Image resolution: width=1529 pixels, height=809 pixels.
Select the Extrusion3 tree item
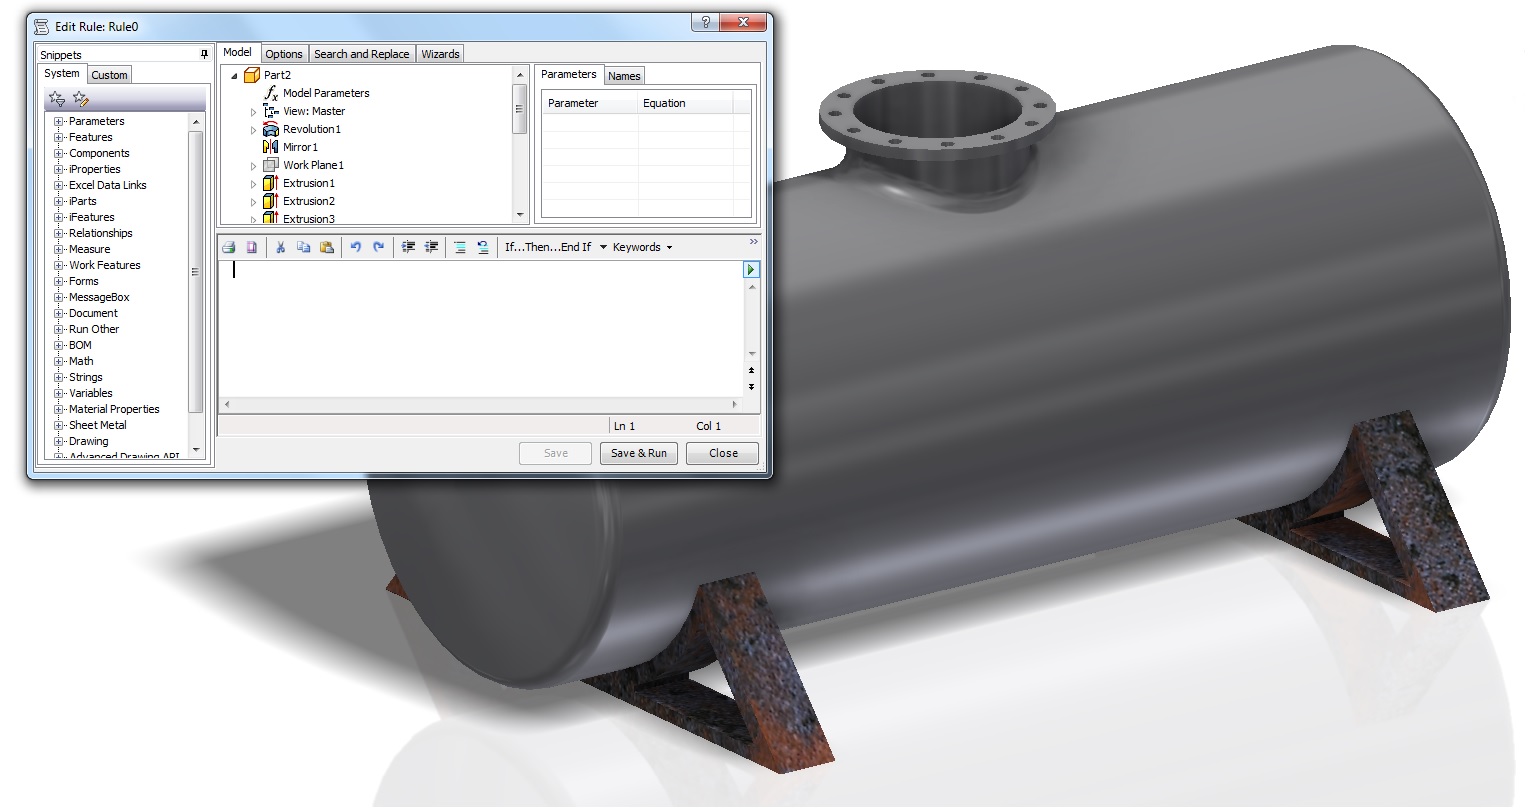point(309,218)
